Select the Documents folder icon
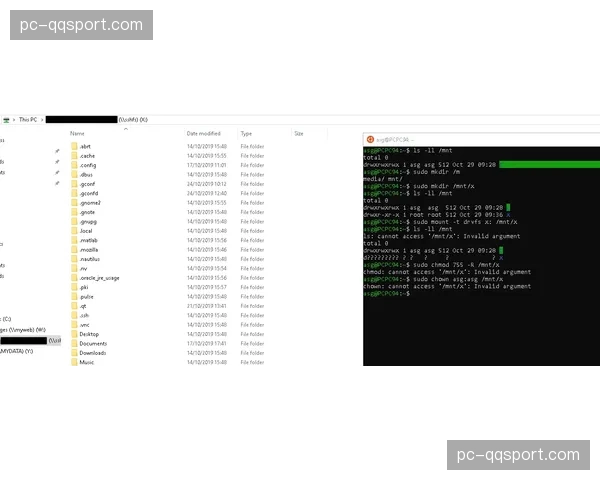The height and width of the screenshot is (480, 600). [74, 343]
